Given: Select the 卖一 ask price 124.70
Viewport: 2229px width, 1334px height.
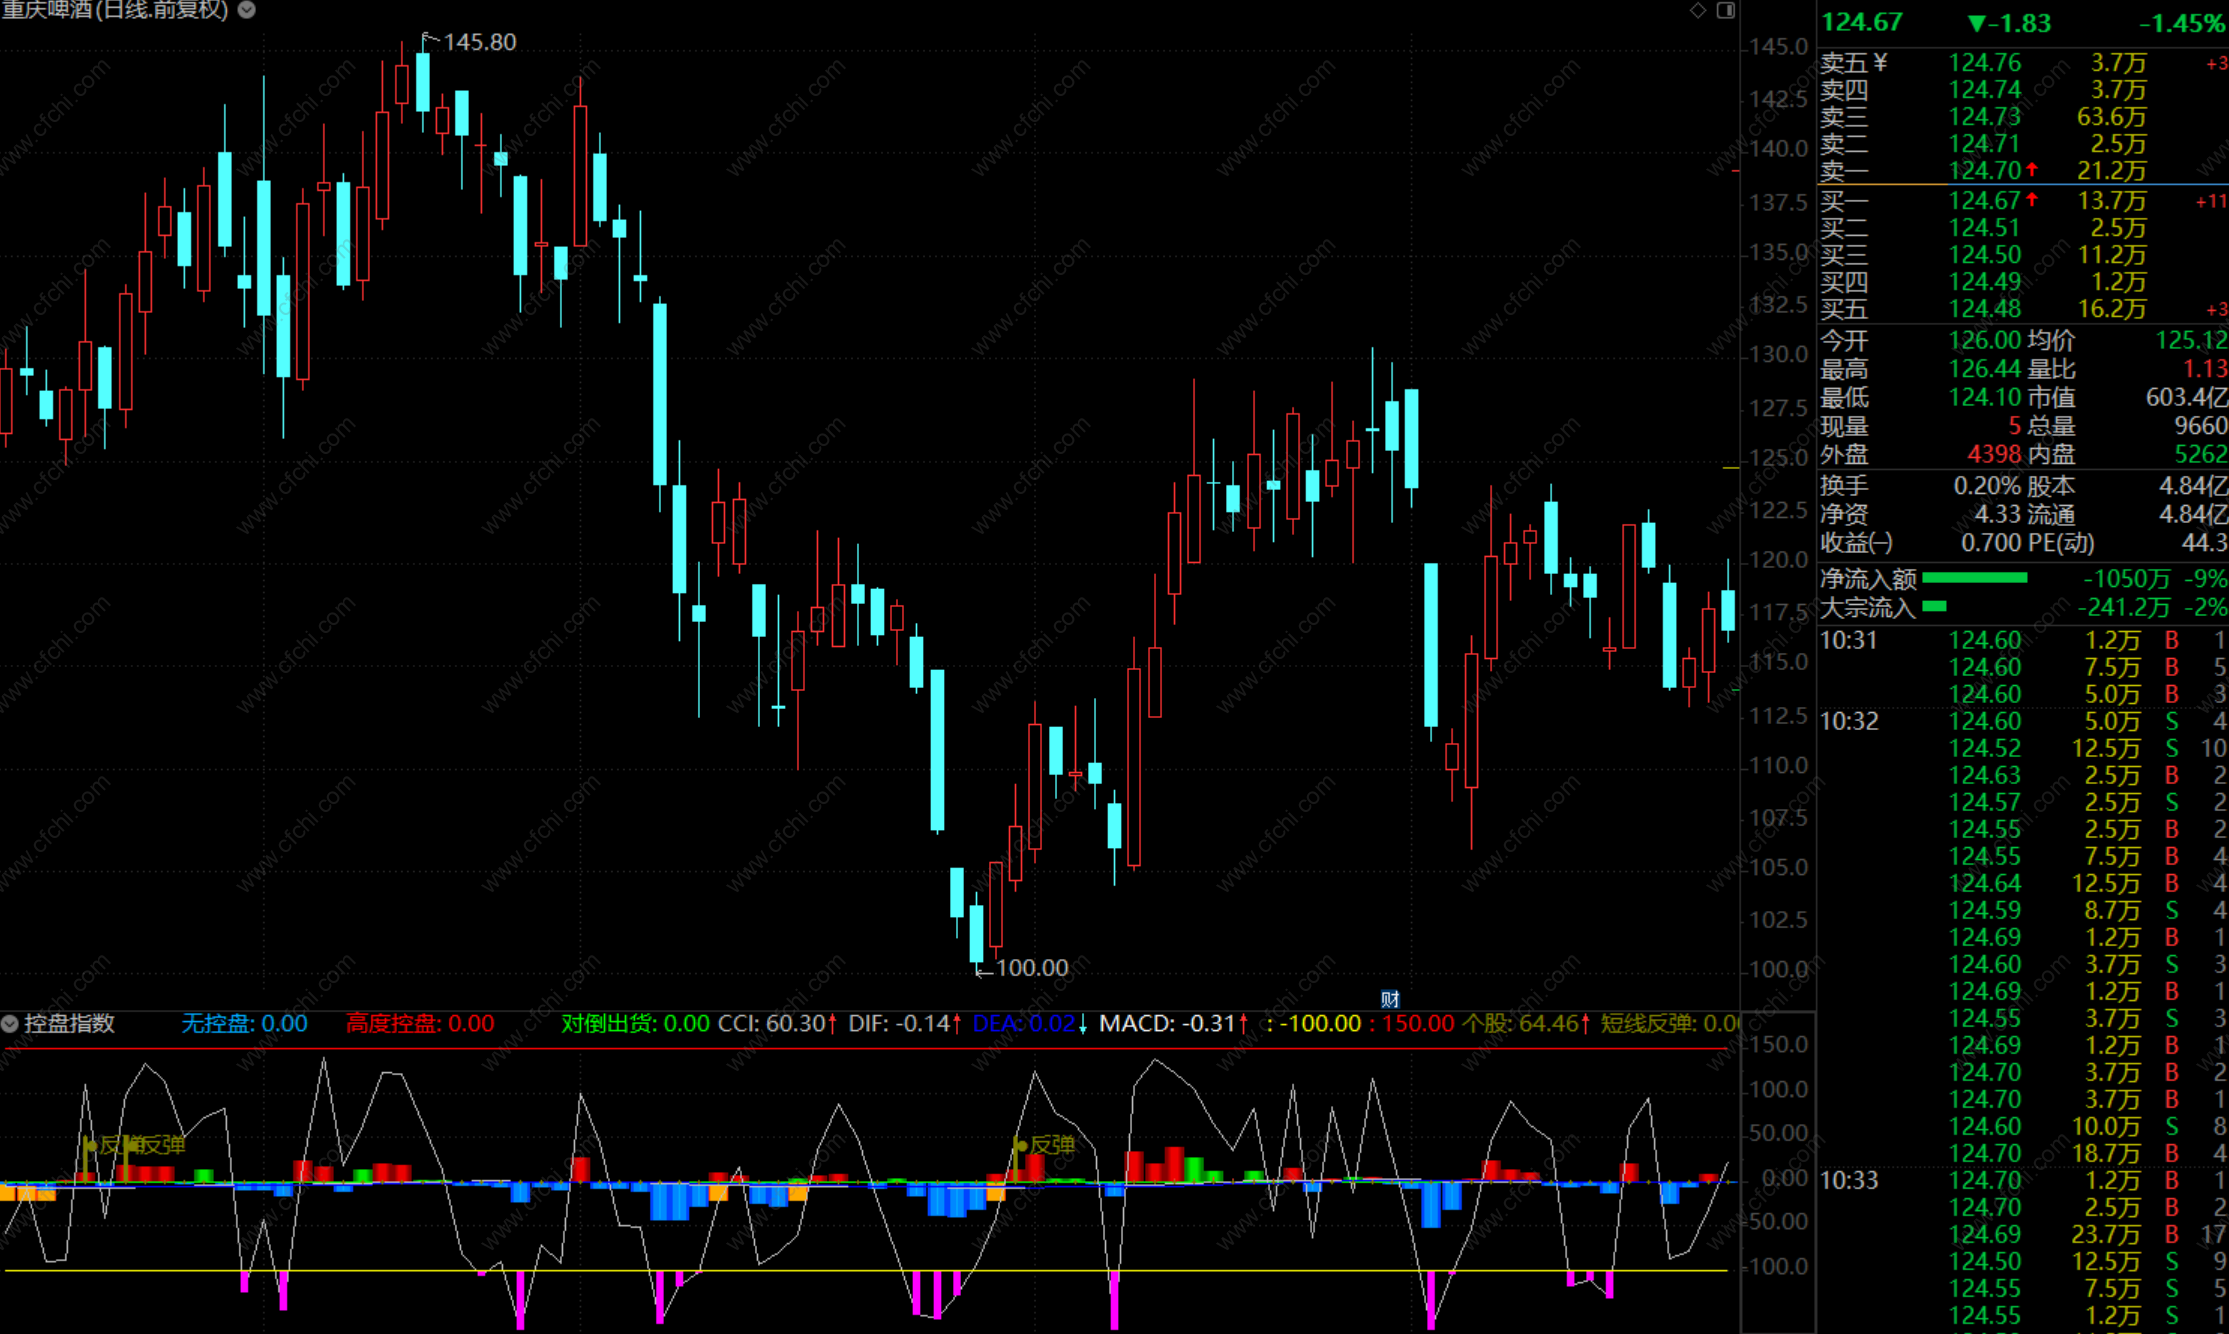Looking at the screenshot, I should [1984, 171].
